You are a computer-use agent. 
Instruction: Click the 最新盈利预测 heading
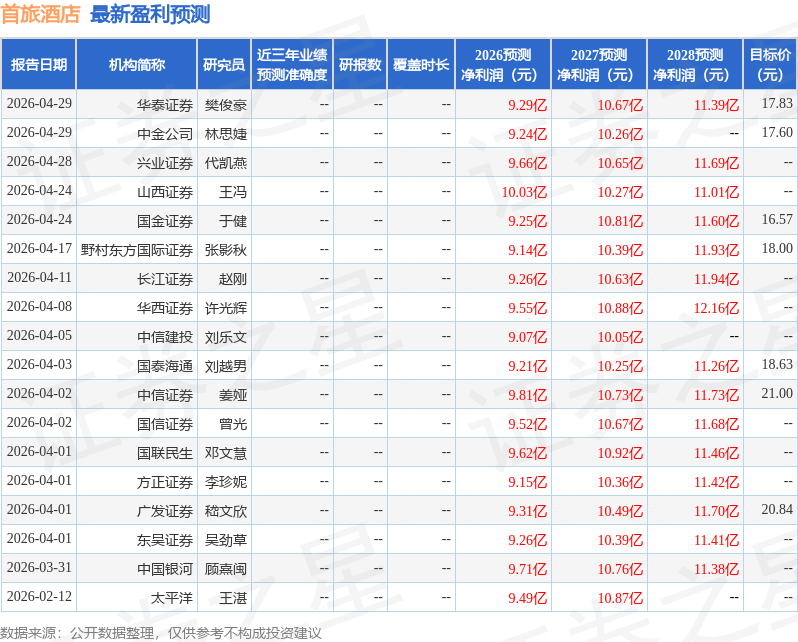pos(150,14)
